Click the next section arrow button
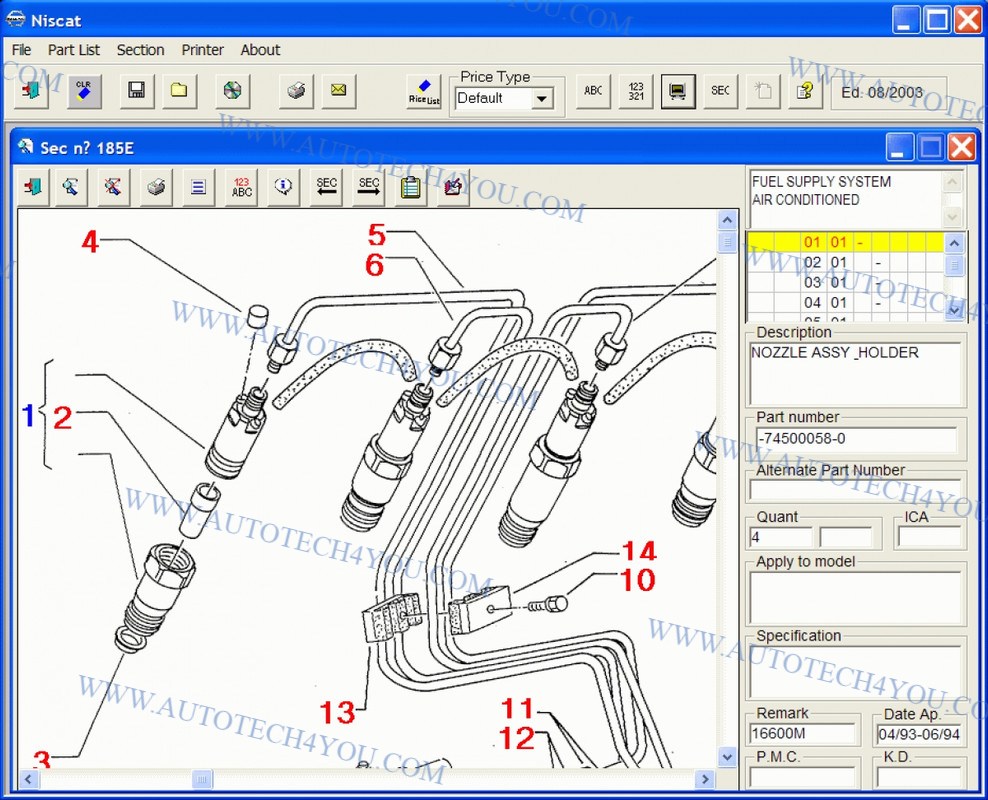988x800 pixels. [x=369, y=187]
